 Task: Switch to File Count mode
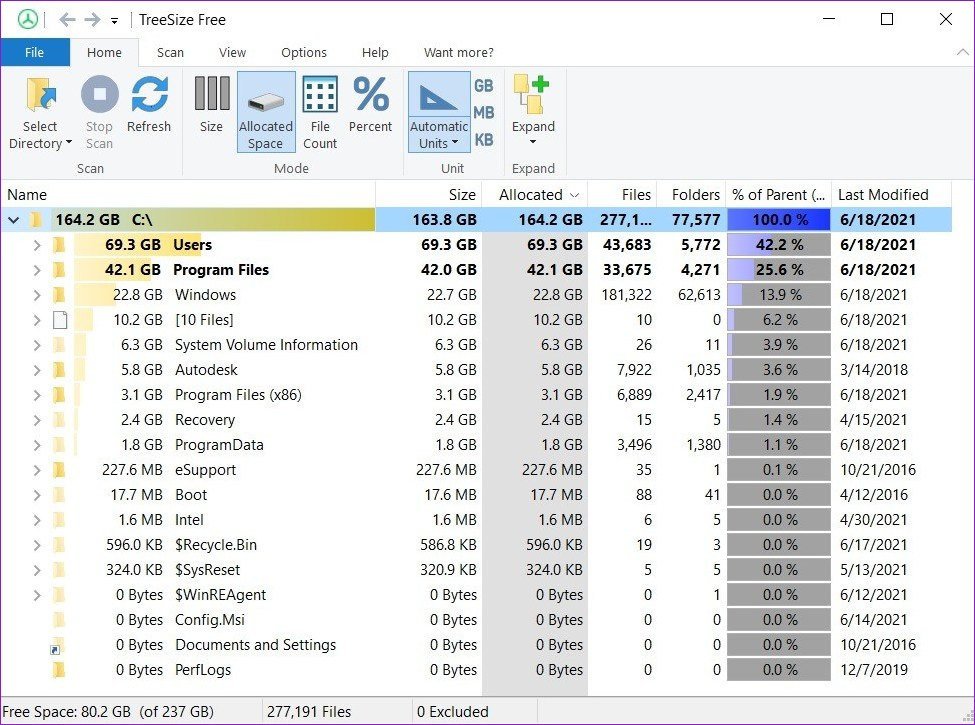[320, 94]
